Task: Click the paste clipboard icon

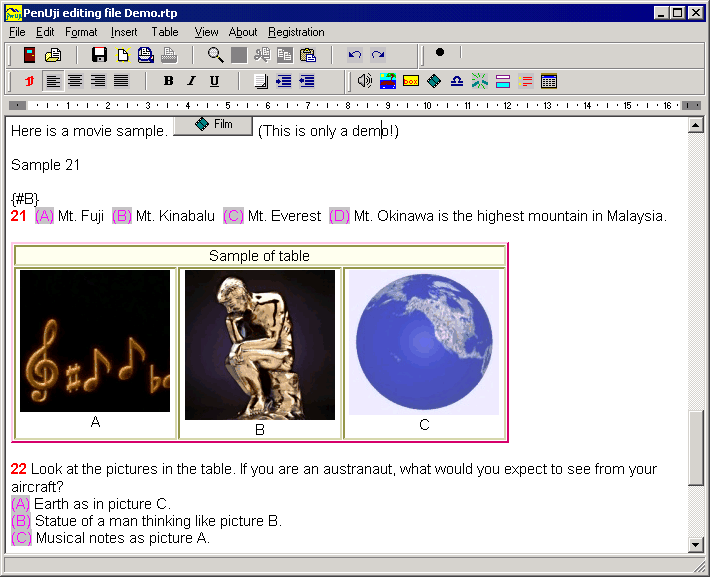Action: click(308, 55)
